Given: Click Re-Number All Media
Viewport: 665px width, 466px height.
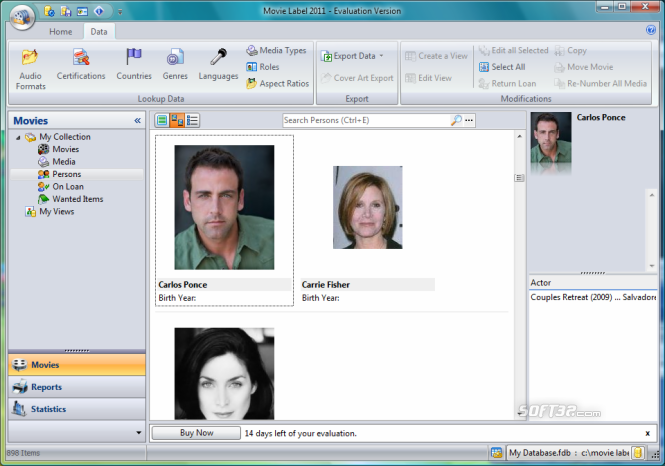Looking at the screenshot, I should click(x=601, y=84).
